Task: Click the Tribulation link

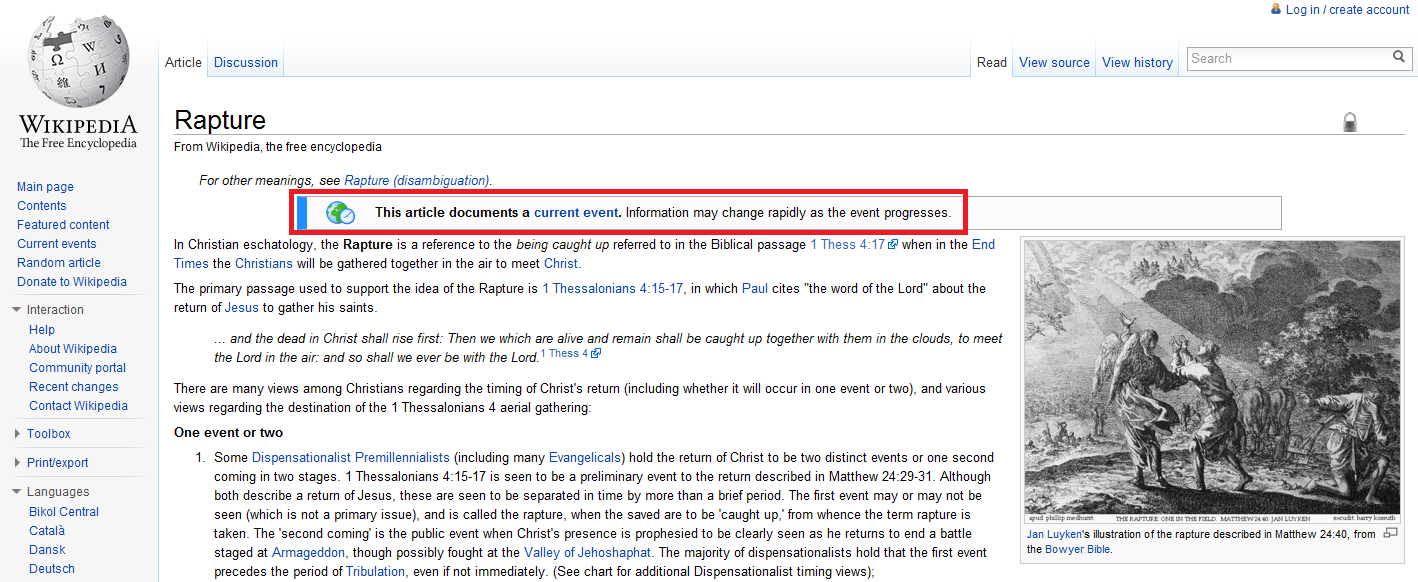Action: pyautogui.click(x=376, y=572)
